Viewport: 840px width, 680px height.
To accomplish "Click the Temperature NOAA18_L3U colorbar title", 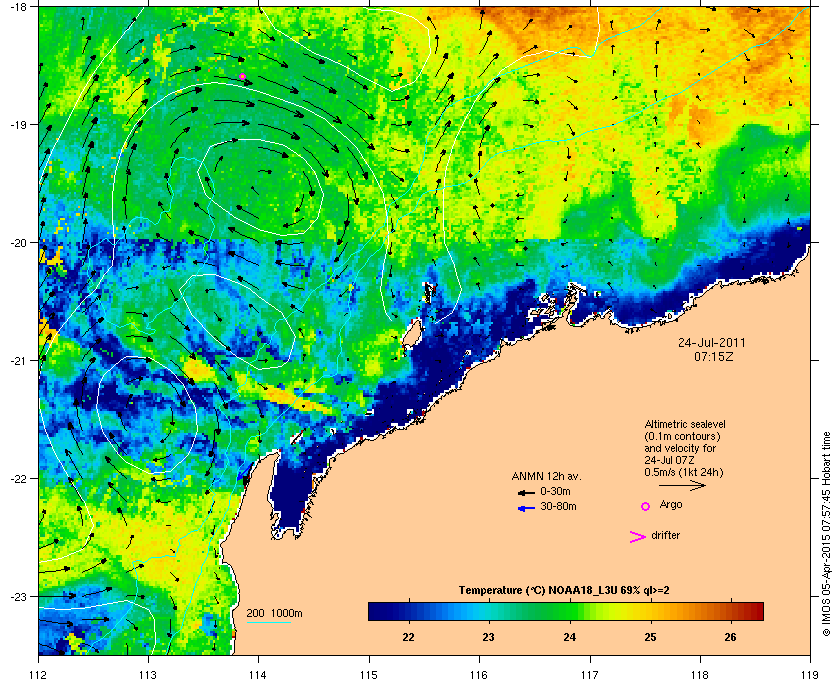I will 564,591.
